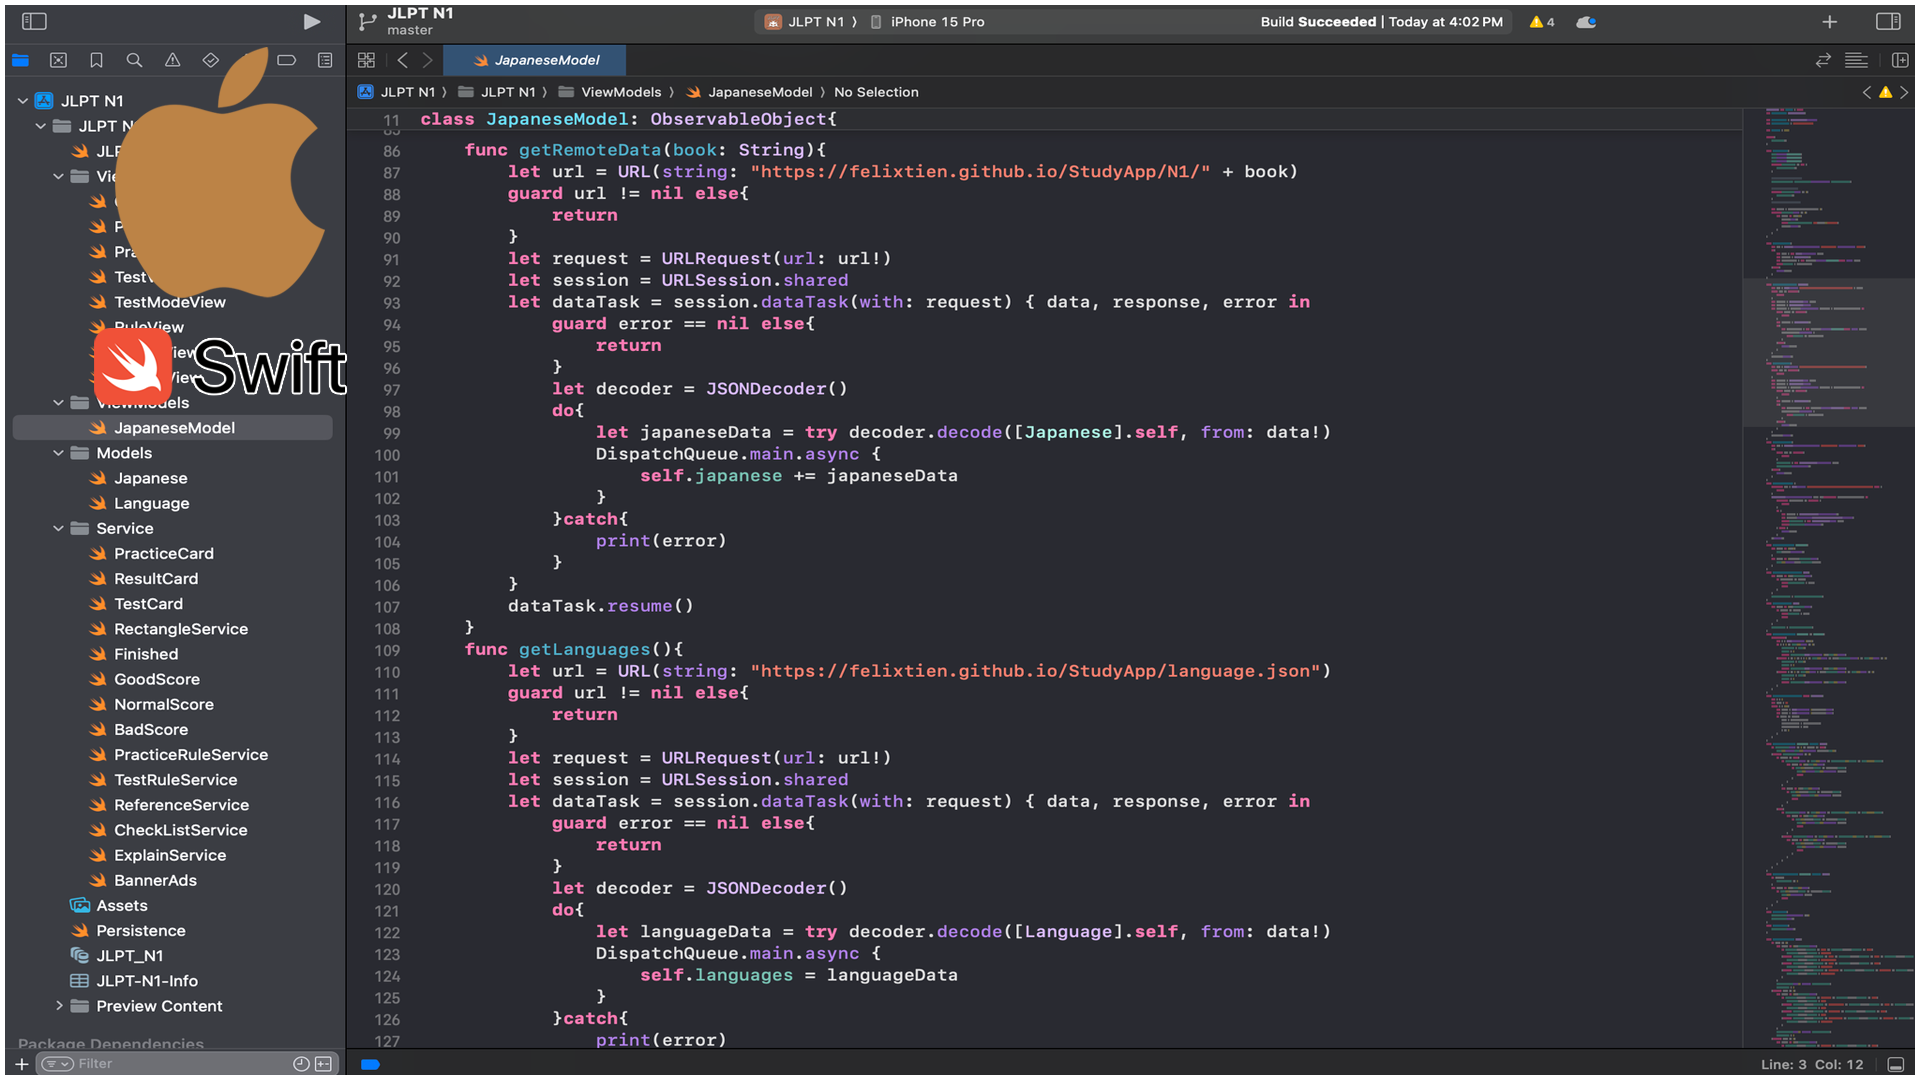This screenshot has width=1920, height=1080.
Task: Collapse the JLPT N1 project root
Action: [23, 101]
